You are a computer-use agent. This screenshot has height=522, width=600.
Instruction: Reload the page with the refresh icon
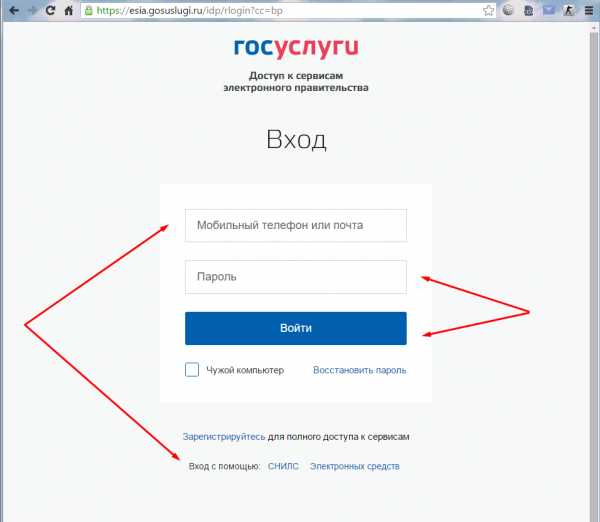coord(50,10)
